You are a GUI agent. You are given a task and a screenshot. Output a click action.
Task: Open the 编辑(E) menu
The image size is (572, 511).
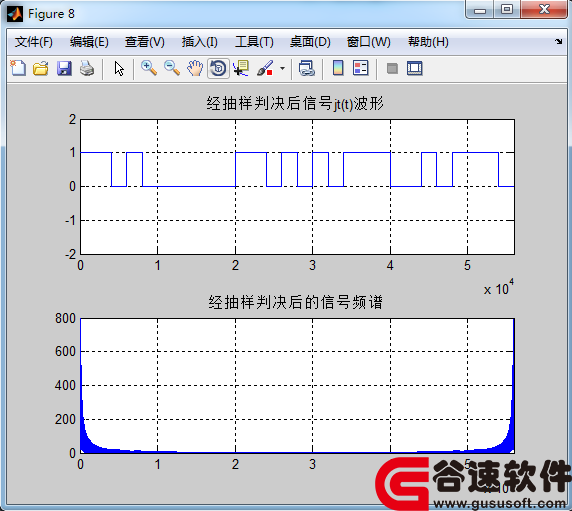pos(89,42)
